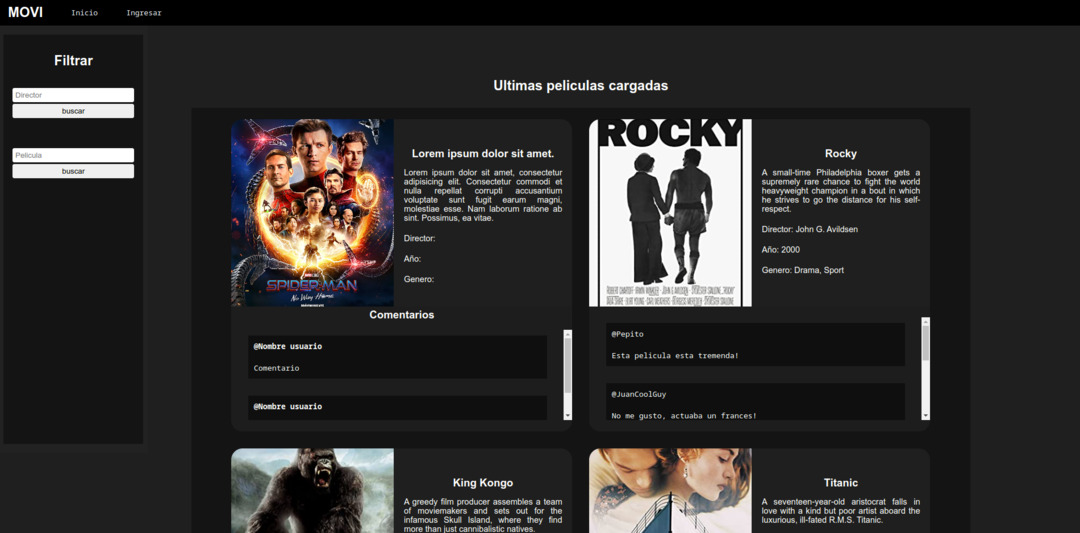Focus the Director filter field
Screen dimensions: 1080x533
[73, 95]
